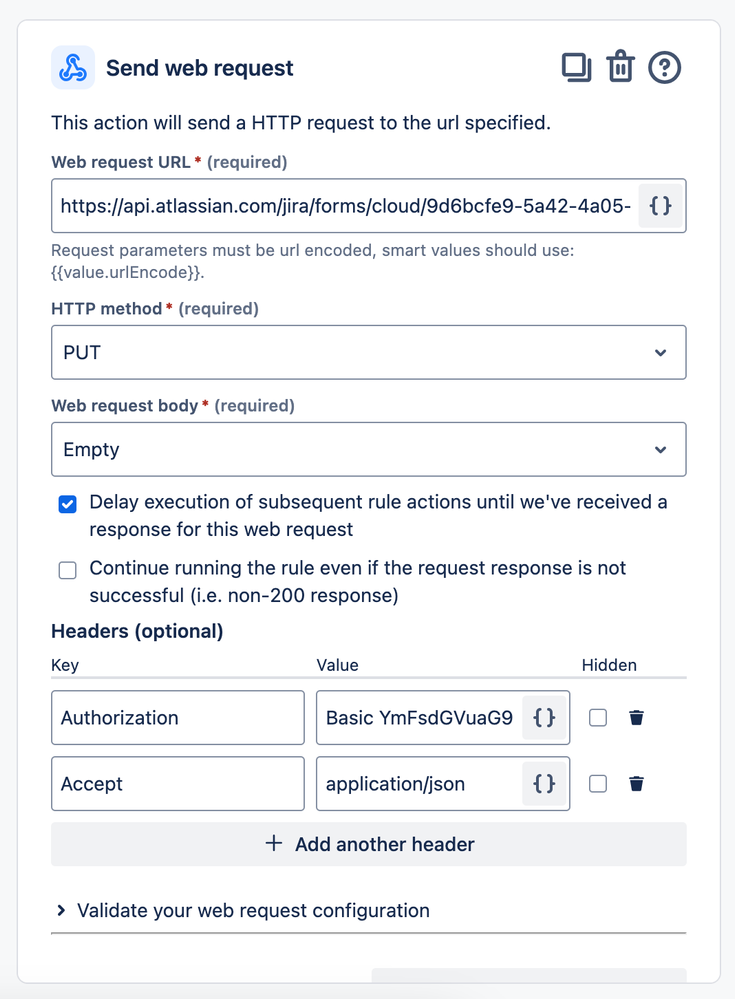Click the Send web request webhook icon
735x999 pixels.
73,68
